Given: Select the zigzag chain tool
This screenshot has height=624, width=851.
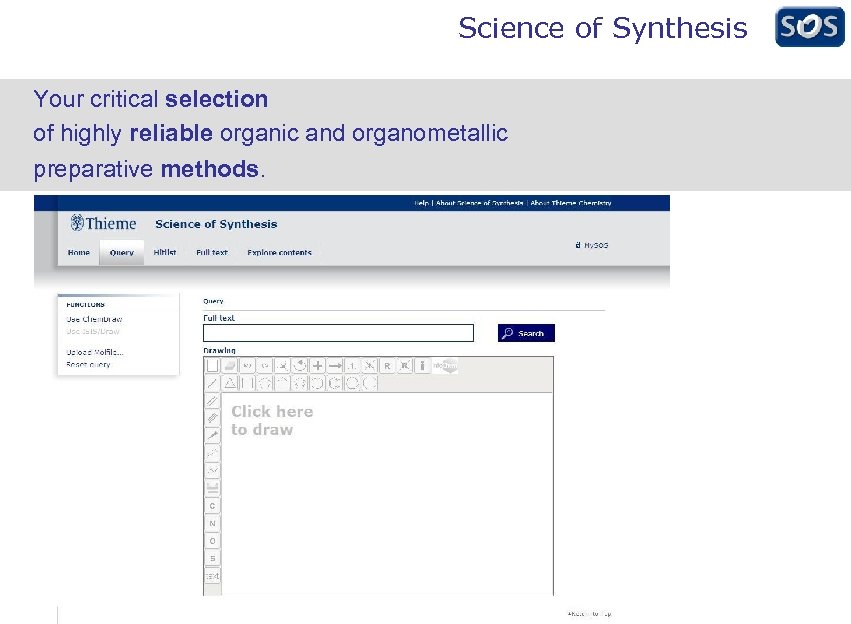Looking at the screenshot, I should [212, 470].
